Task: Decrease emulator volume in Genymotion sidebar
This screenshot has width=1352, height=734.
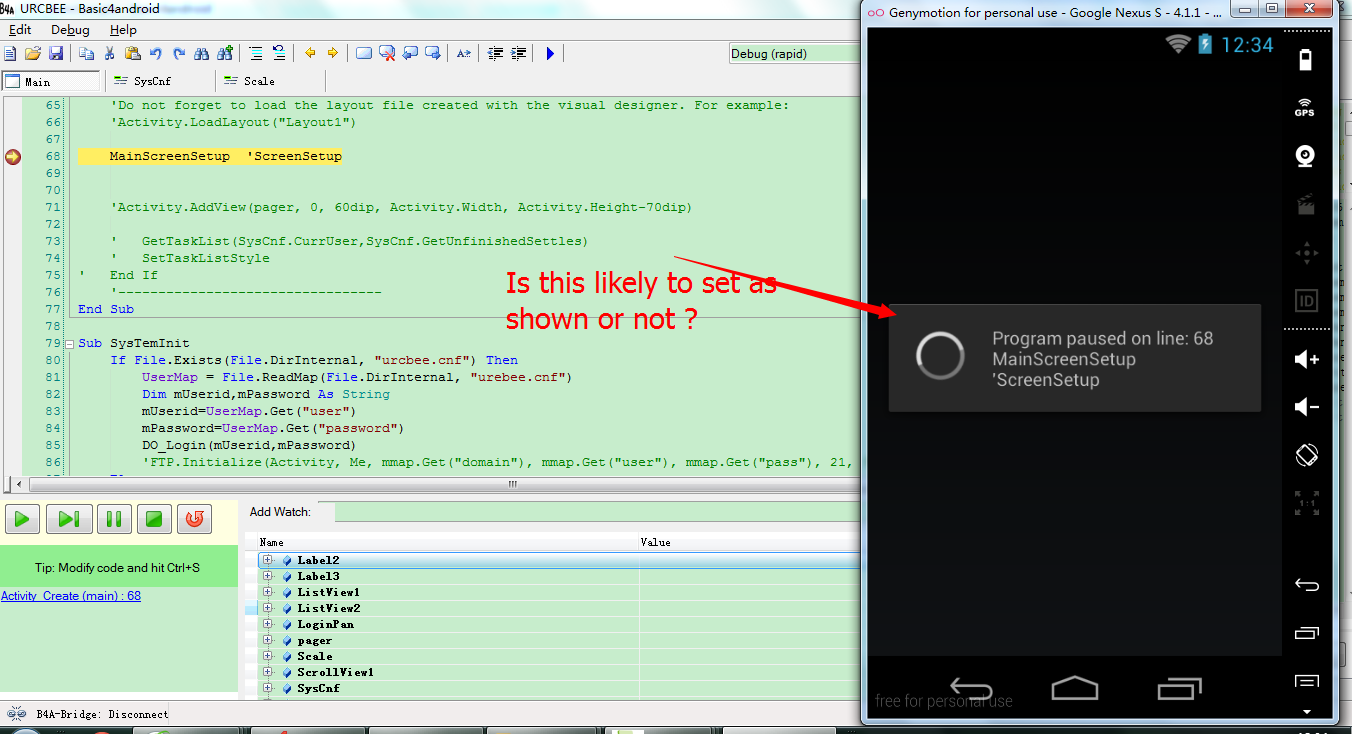Action: point(1306,405)
